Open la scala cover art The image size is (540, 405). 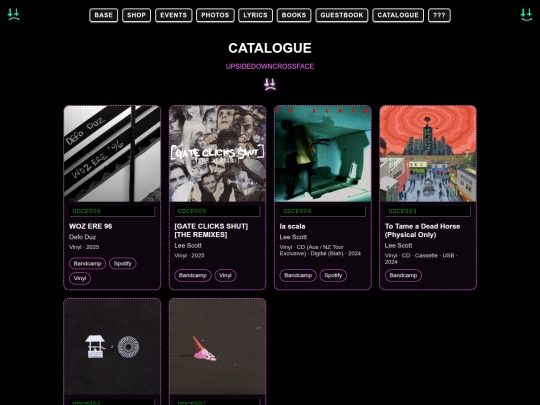[x=323, y=154]
